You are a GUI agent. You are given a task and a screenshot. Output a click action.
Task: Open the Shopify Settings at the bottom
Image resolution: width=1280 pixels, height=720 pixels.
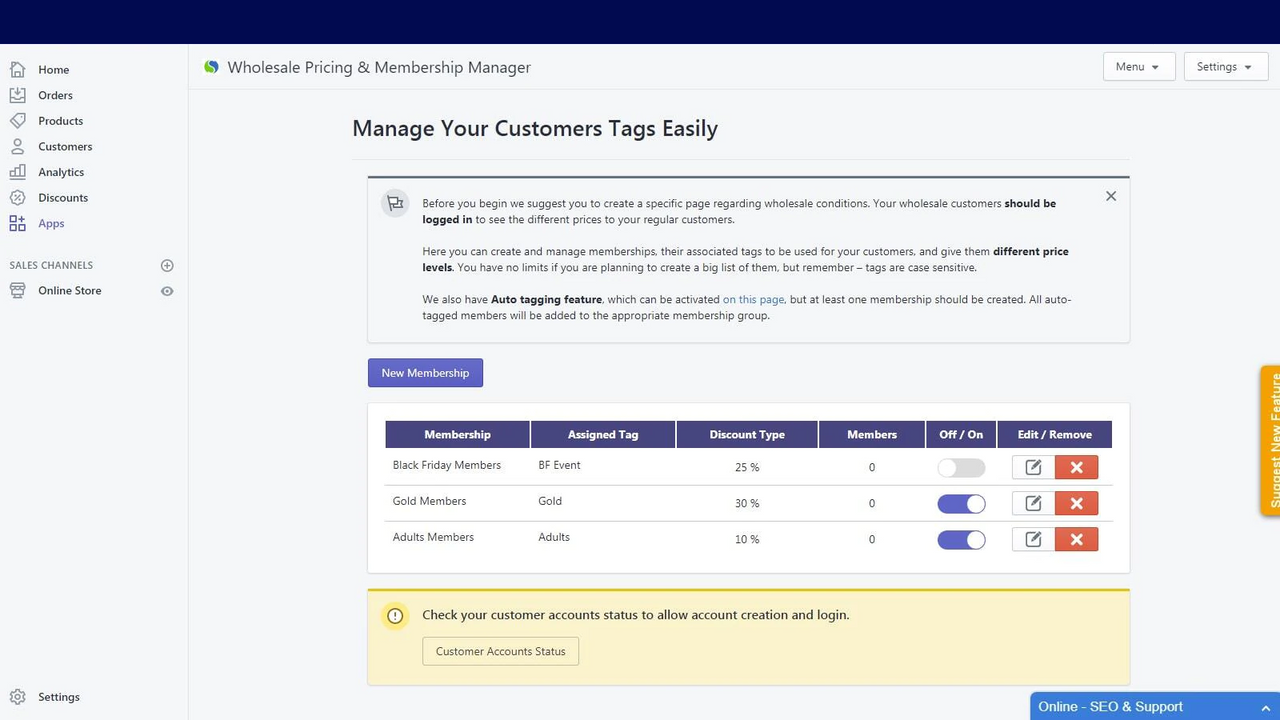coord(58,696)
